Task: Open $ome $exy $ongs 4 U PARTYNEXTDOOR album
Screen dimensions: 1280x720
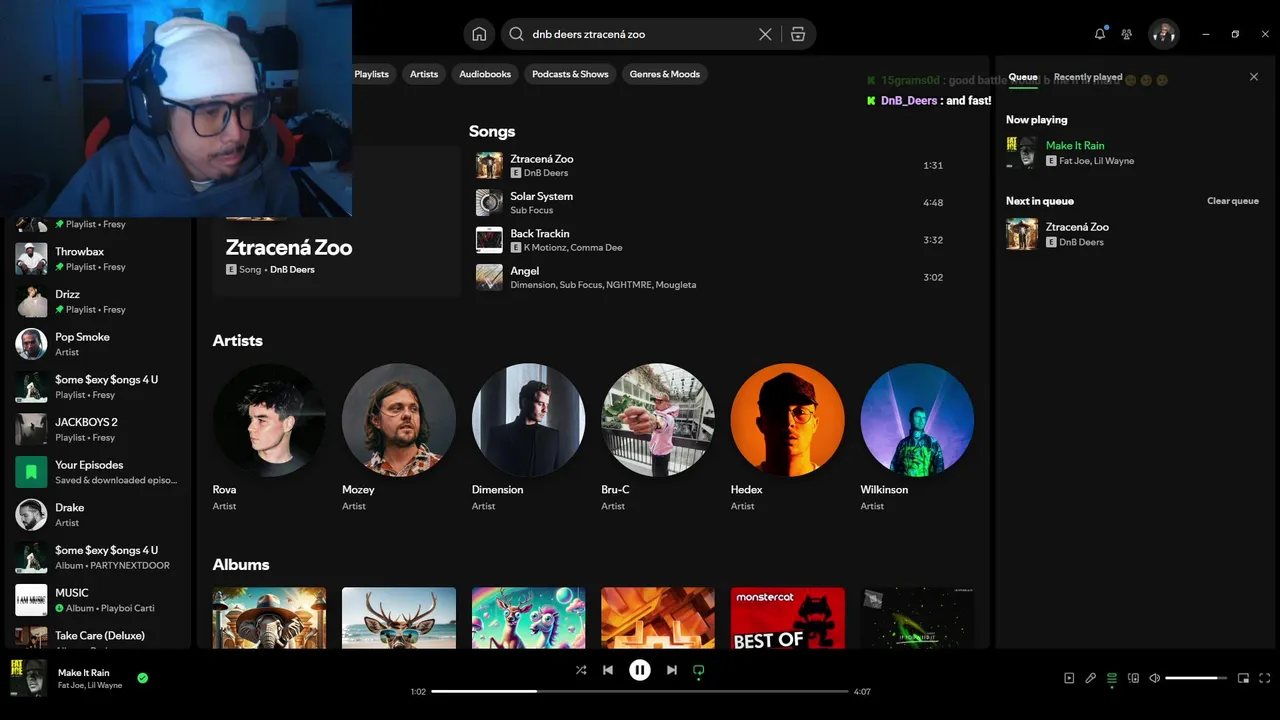Action: point(97,558)
